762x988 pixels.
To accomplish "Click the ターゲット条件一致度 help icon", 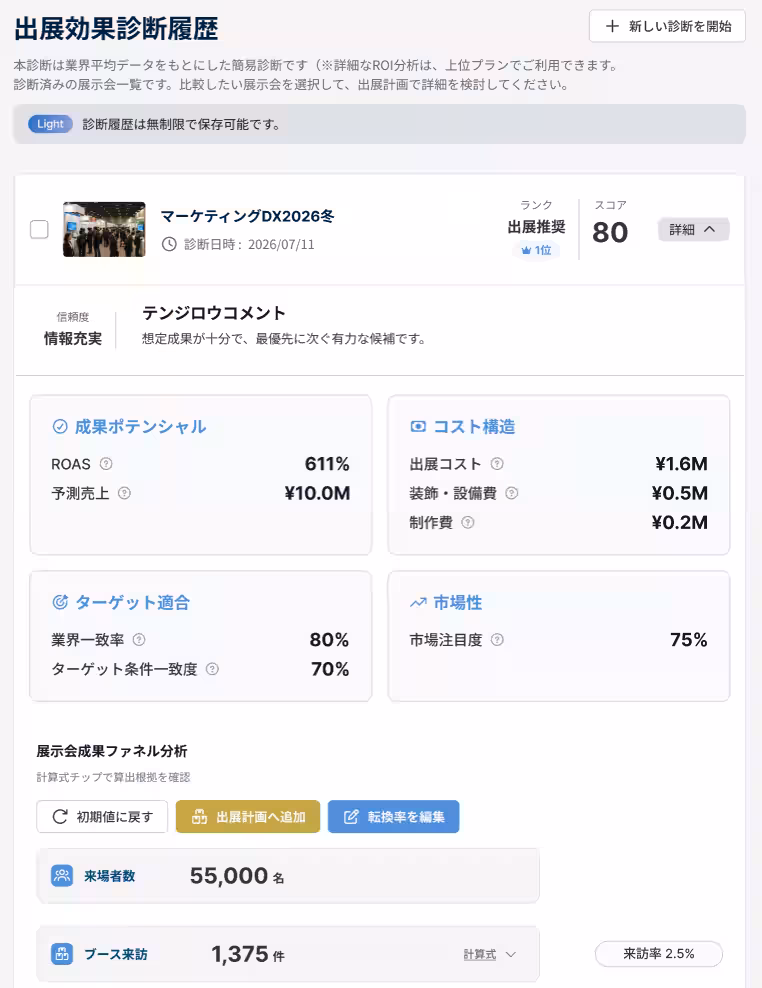I will click(212, 669).
